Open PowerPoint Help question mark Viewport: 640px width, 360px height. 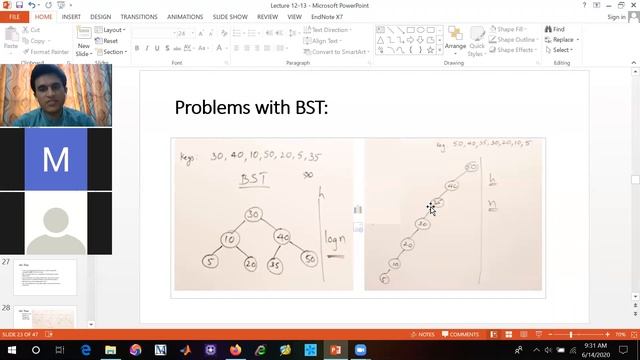tap(584, 5)
